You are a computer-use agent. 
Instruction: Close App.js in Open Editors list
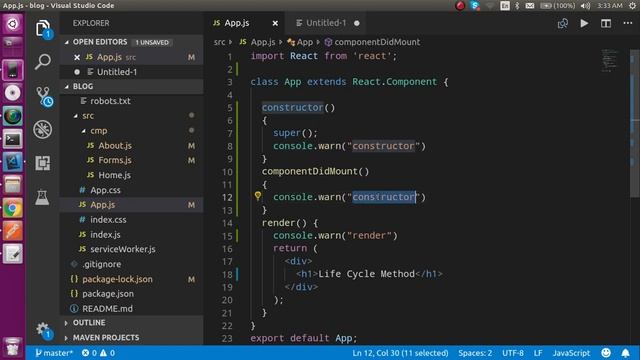pyautogui.click(x=77, y=57)
